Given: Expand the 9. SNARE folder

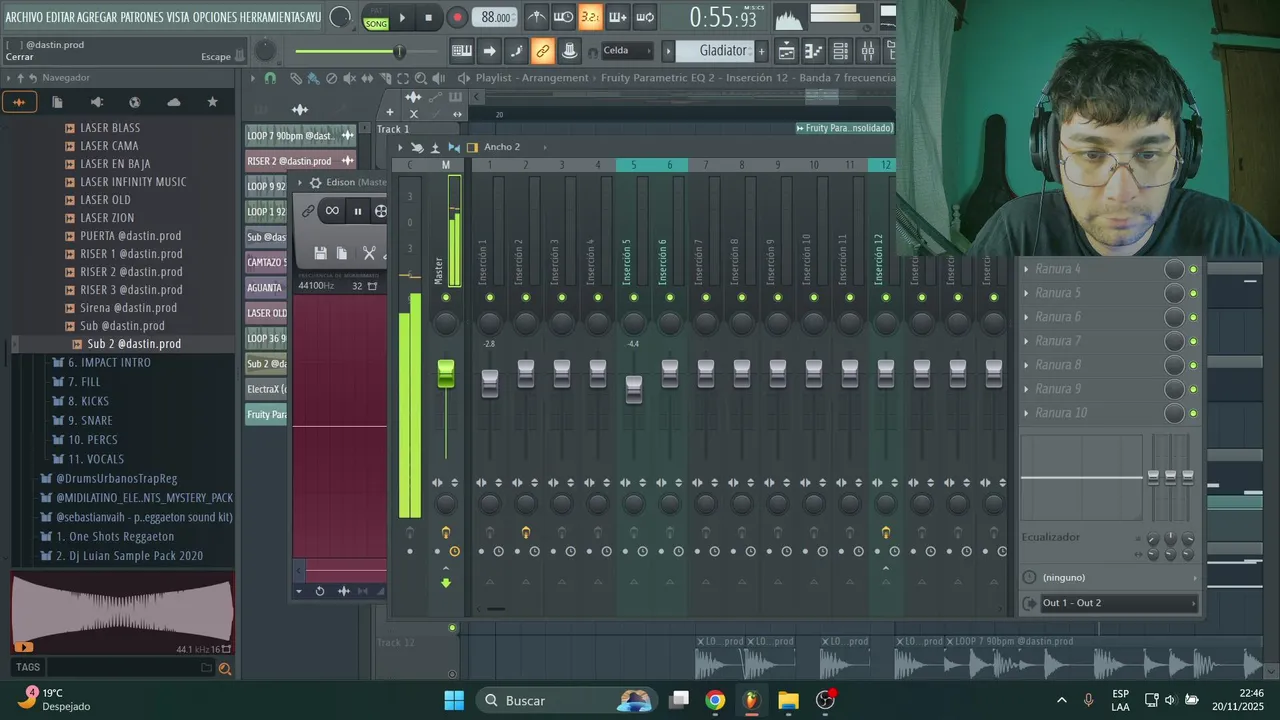Looking at the screenshot, I should tap(89, 421).
